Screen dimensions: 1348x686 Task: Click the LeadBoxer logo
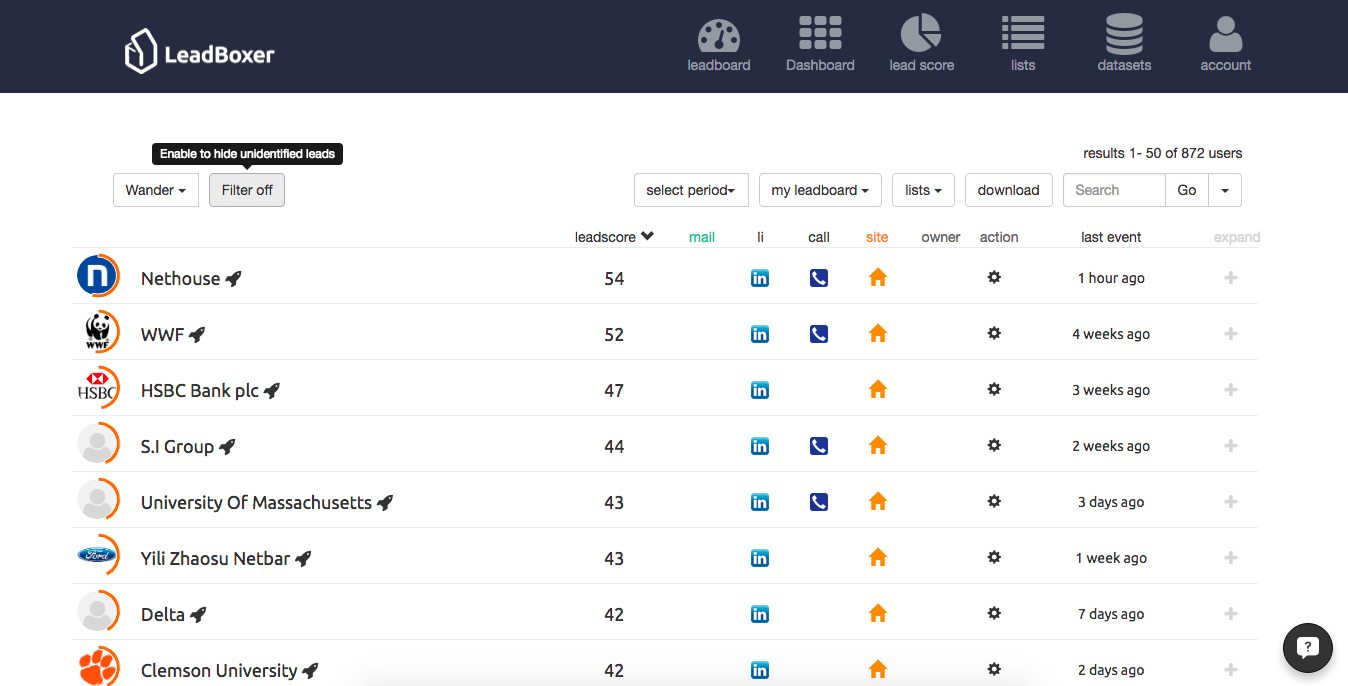(x=199, y=51)
